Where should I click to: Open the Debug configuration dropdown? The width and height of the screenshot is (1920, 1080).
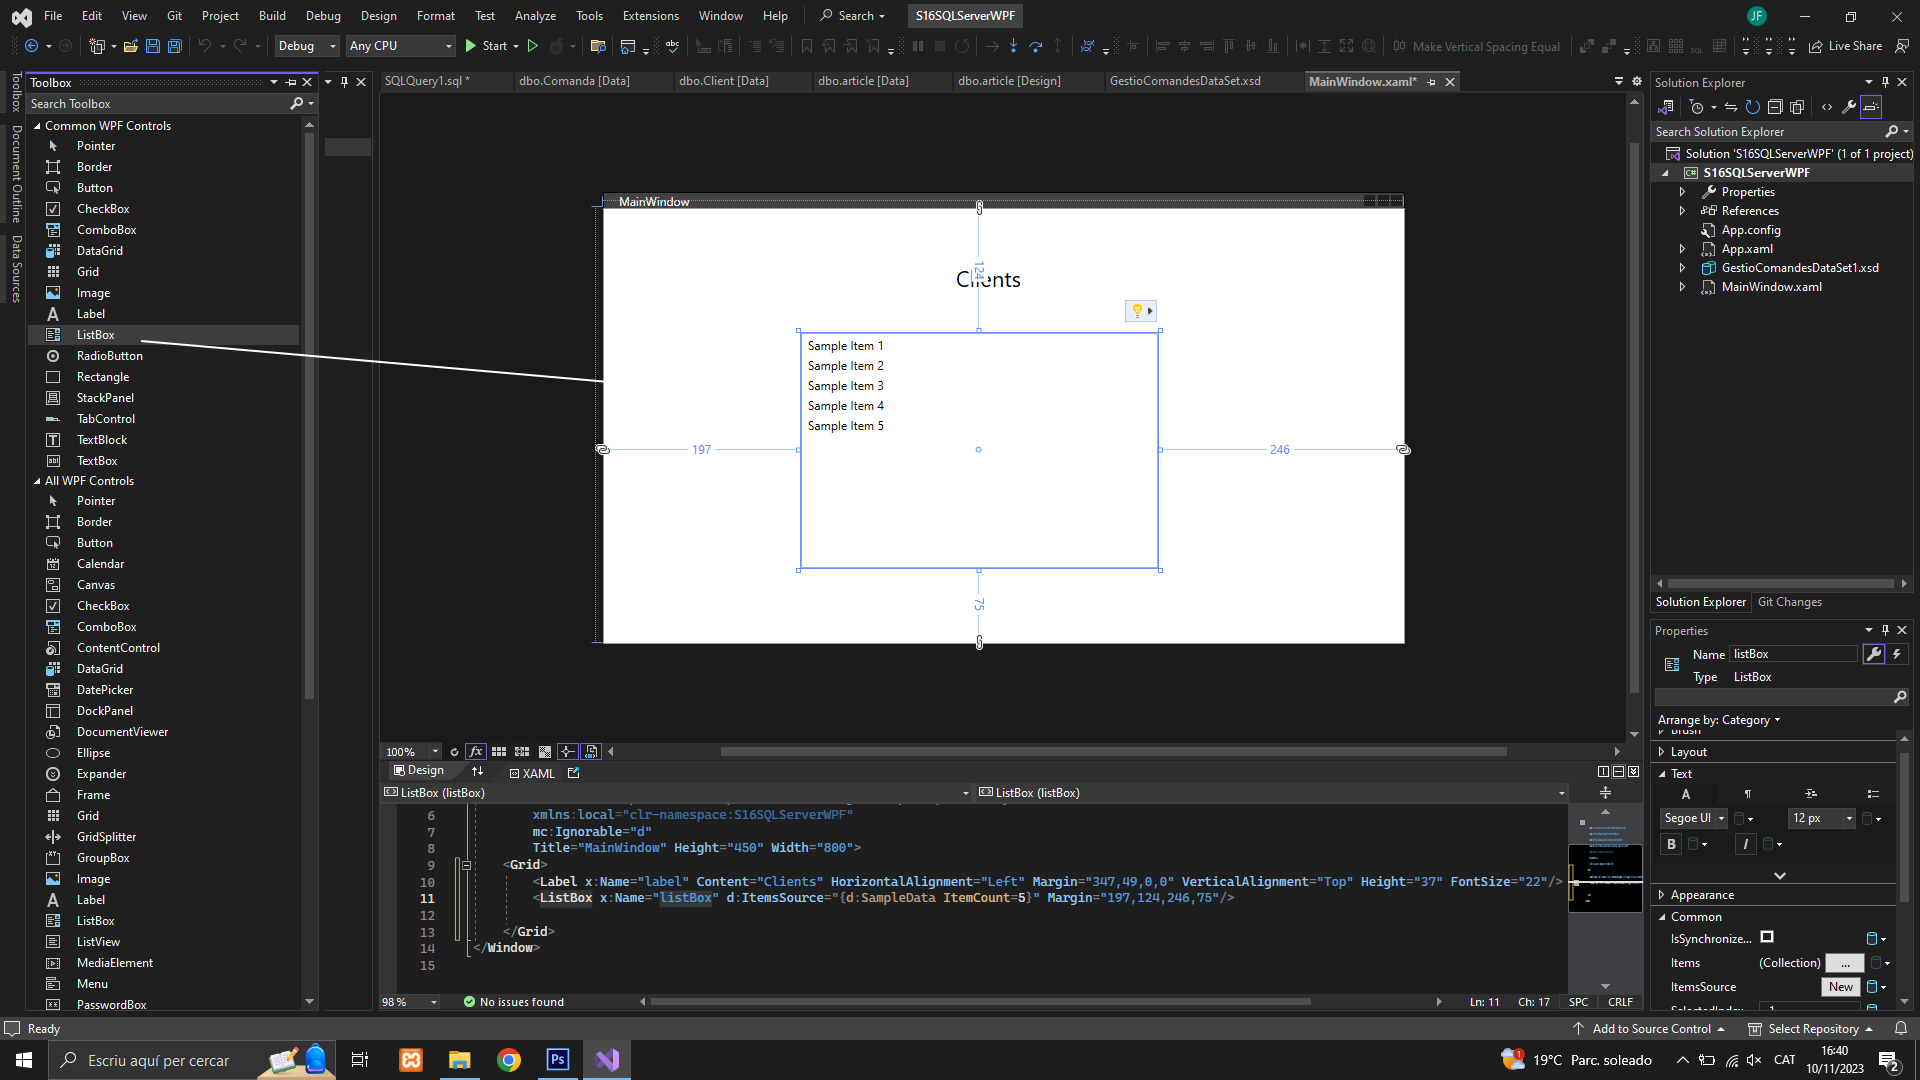307,46
